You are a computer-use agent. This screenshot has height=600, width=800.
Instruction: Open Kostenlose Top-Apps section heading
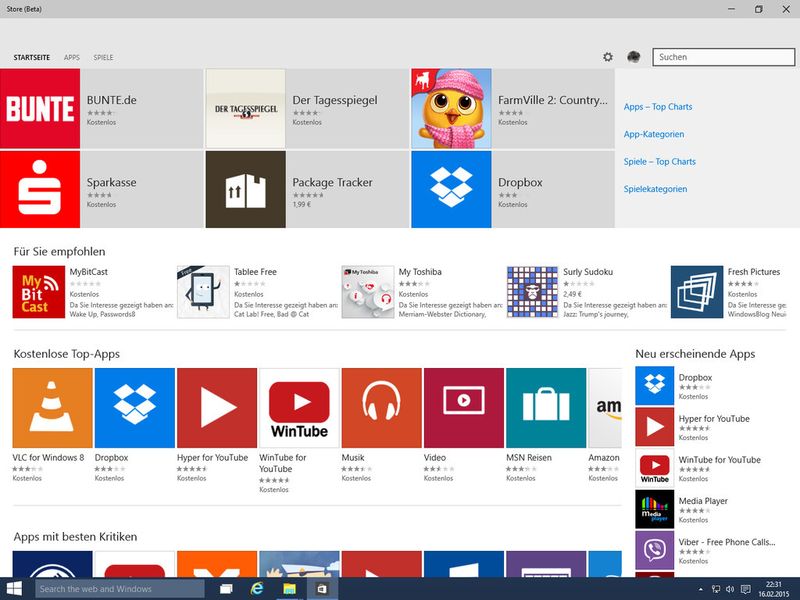[66, 354]
